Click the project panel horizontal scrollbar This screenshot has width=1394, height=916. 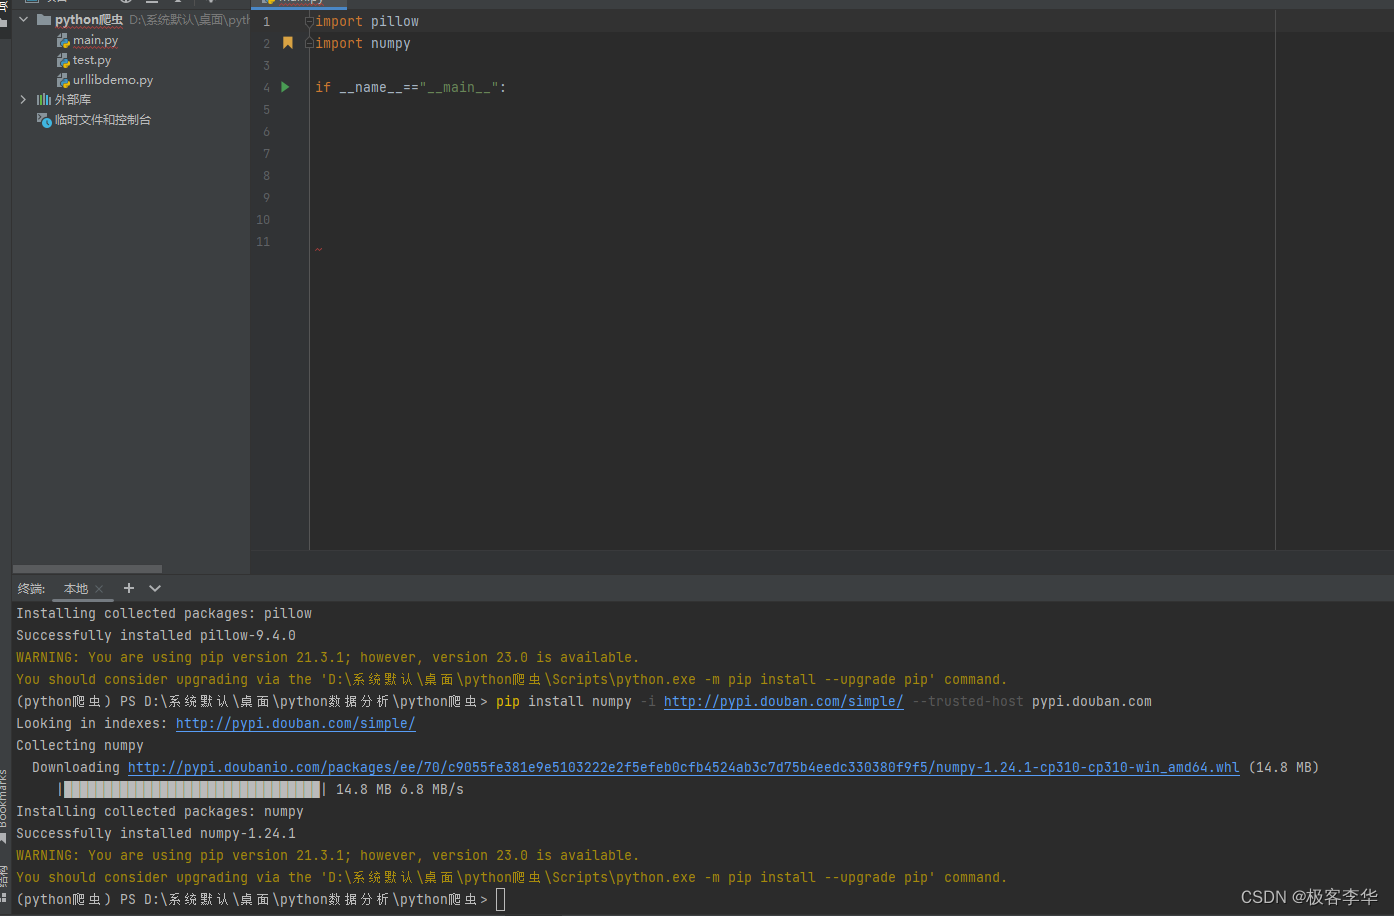point(87,569)
